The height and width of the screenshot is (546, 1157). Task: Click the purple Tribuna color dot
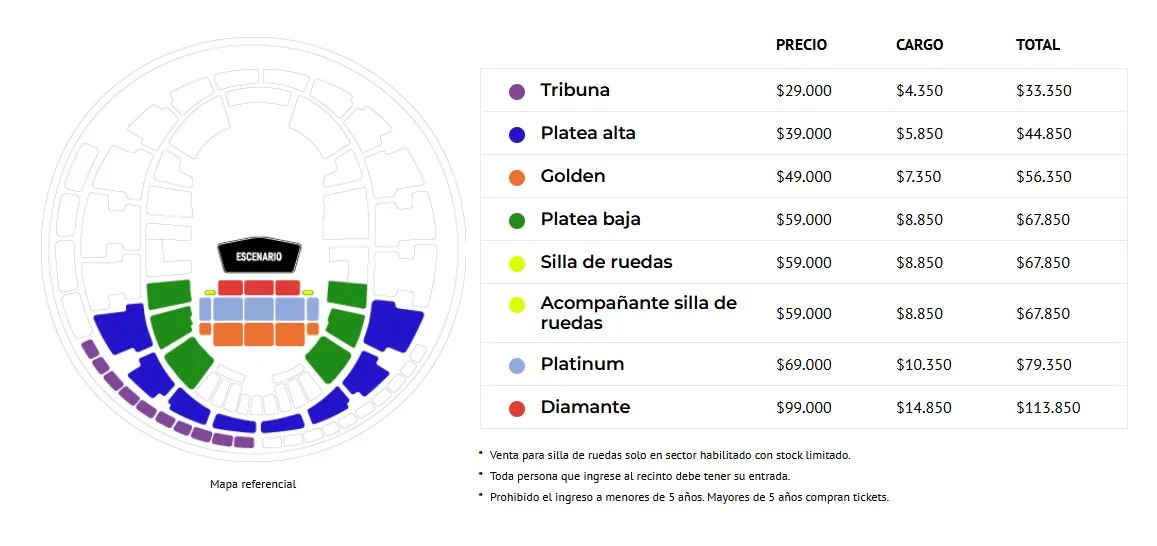517,91
